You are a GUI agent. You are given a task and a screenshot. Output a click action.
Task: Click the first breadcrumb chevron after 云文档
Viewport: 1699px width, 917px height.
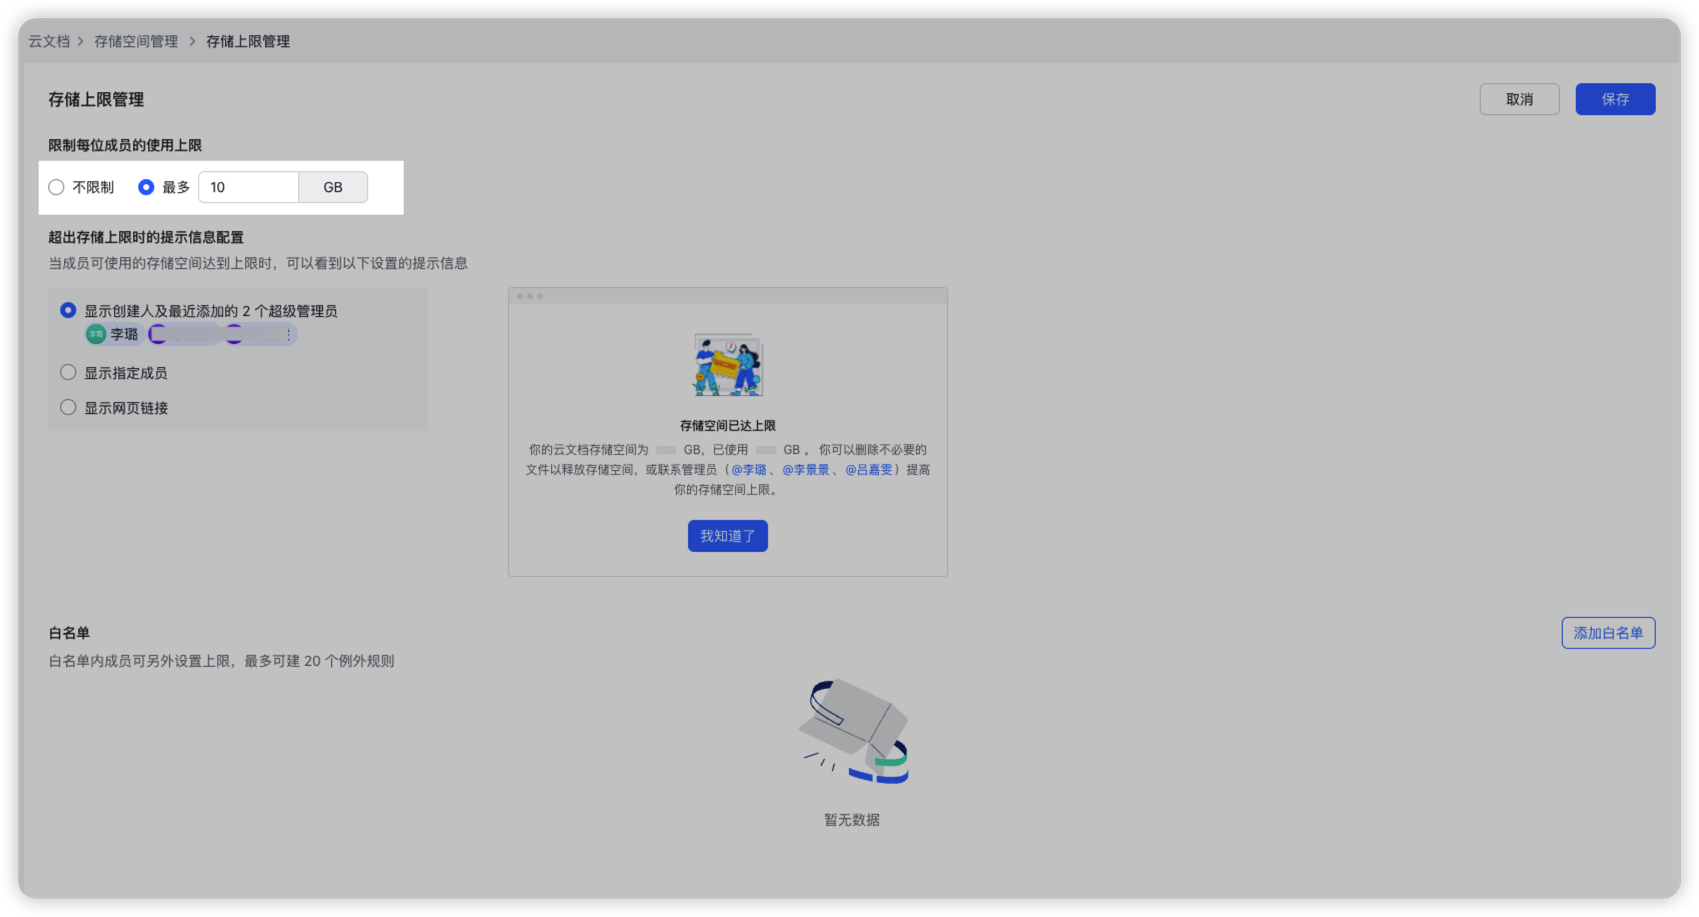tap(81, 41)
